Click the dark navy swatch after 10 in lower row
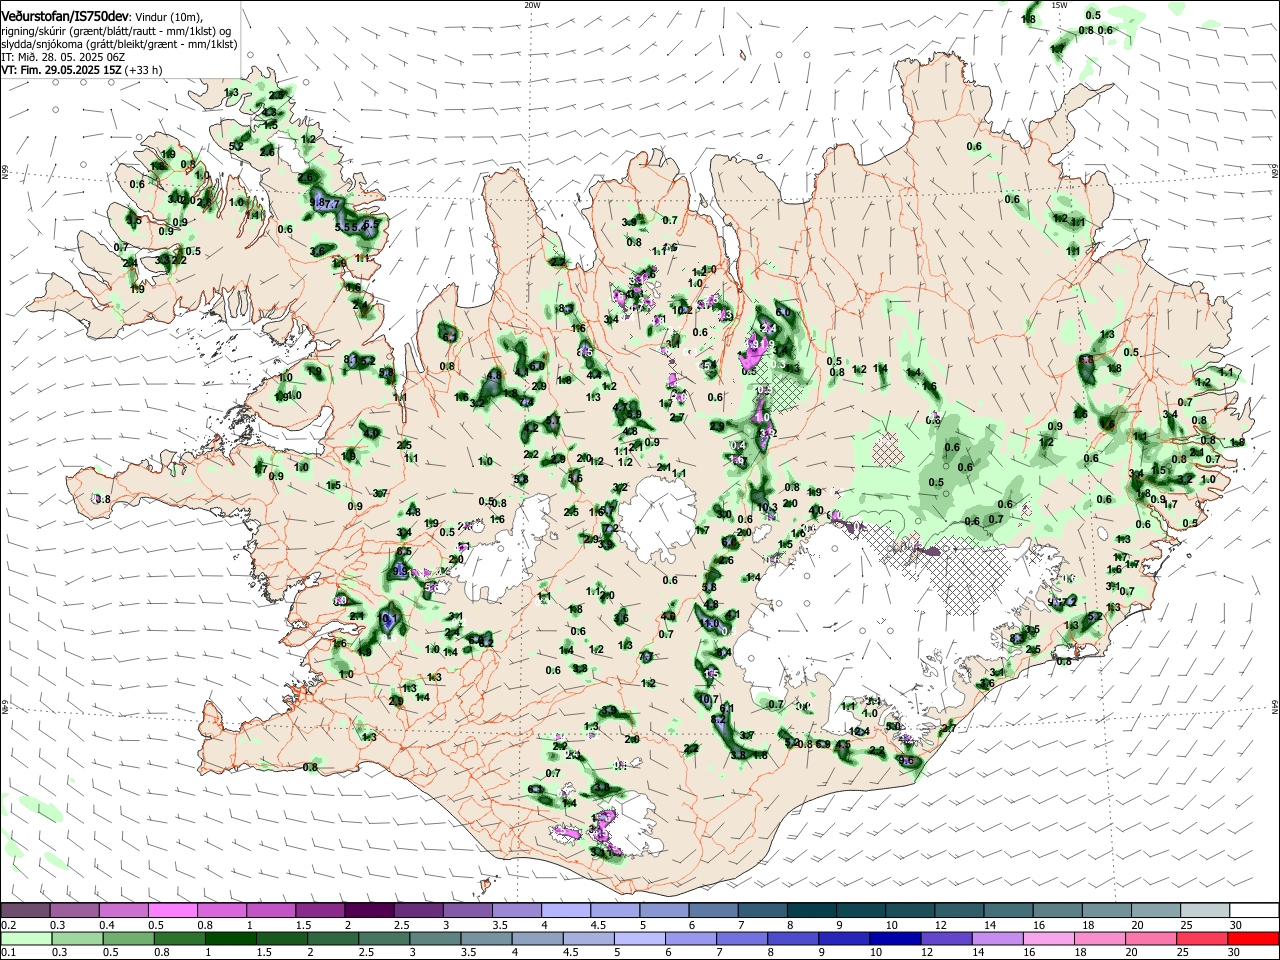This screenshot has width=1280, height=960. point(893,938)
